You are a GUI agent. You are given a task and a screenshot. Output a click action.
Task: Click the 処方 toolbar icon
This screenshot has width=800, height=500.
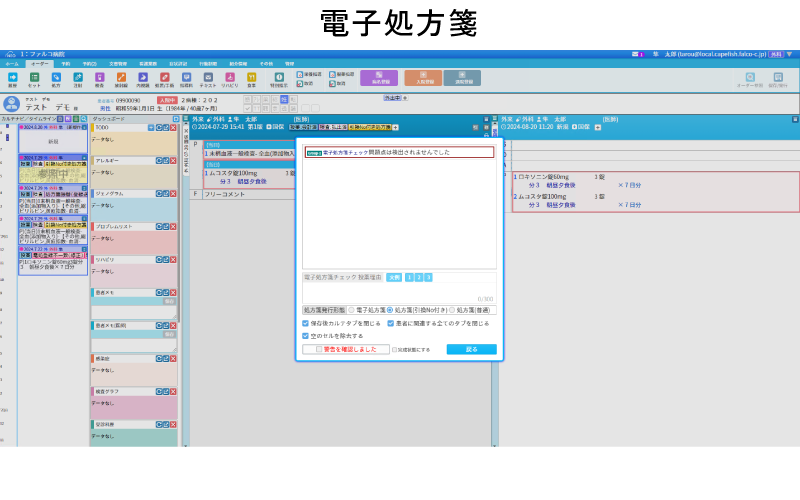(56, 78)
